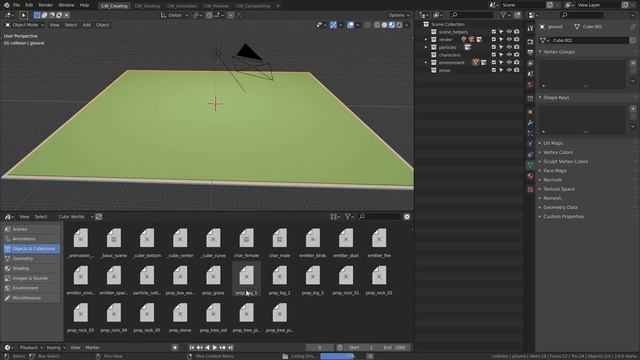This screenshot has width=640, height=360.
Task: Select the Animations asset category
Action: tap(31, 239)
